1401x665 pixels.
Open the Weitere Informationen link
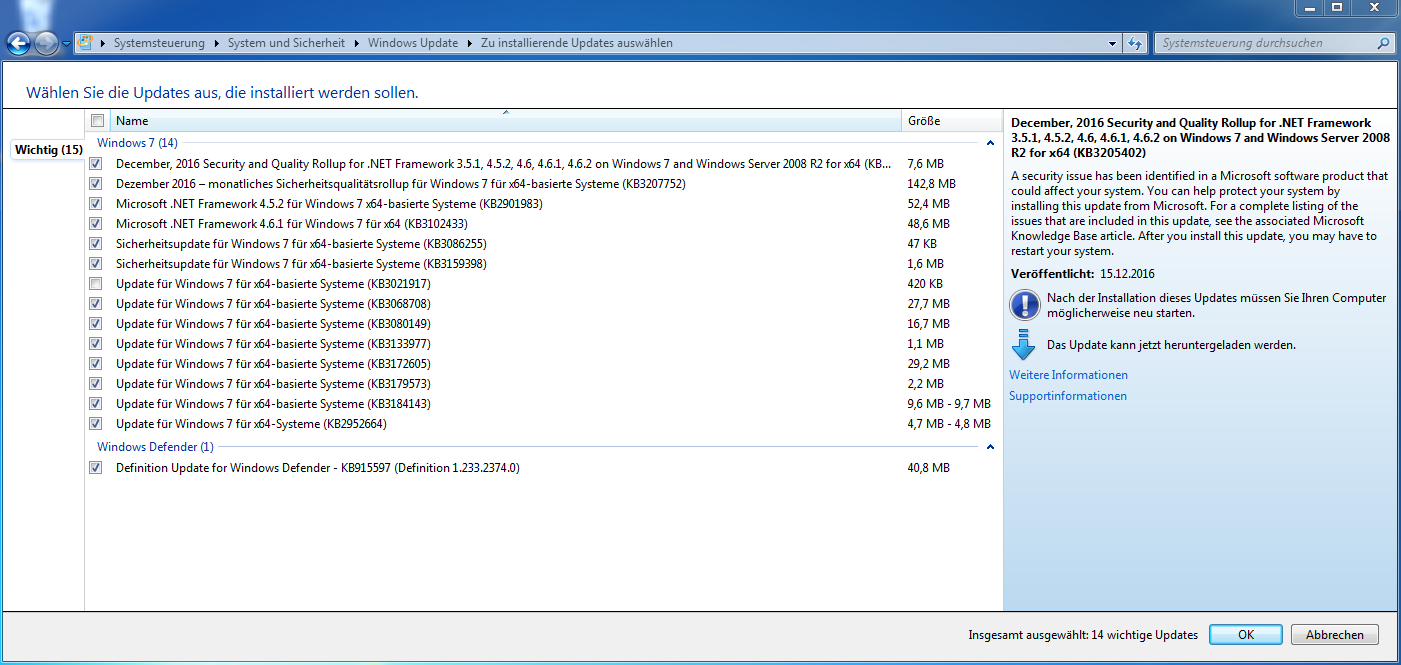(1069, 375)
